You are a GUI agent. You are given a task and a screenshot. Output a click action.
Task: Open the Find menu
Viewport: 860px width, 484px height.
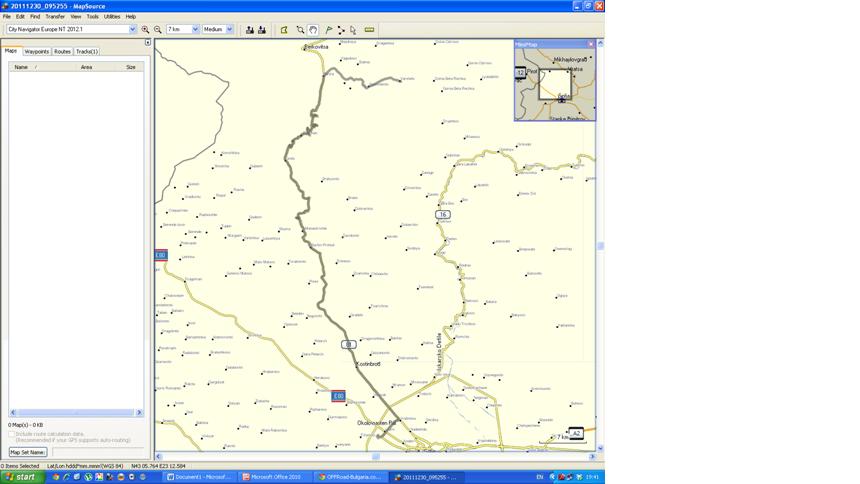35,16
